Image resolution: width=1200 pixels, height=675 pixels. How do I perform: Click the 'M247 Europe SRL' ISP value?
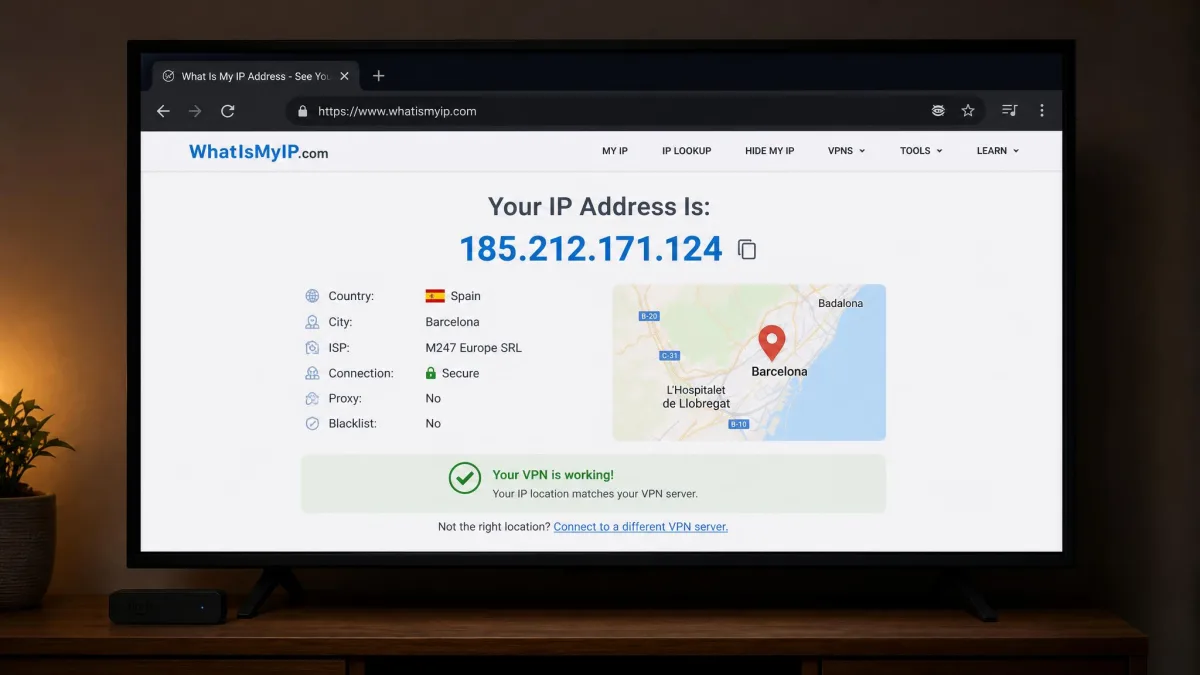click(x=474, y=348)
